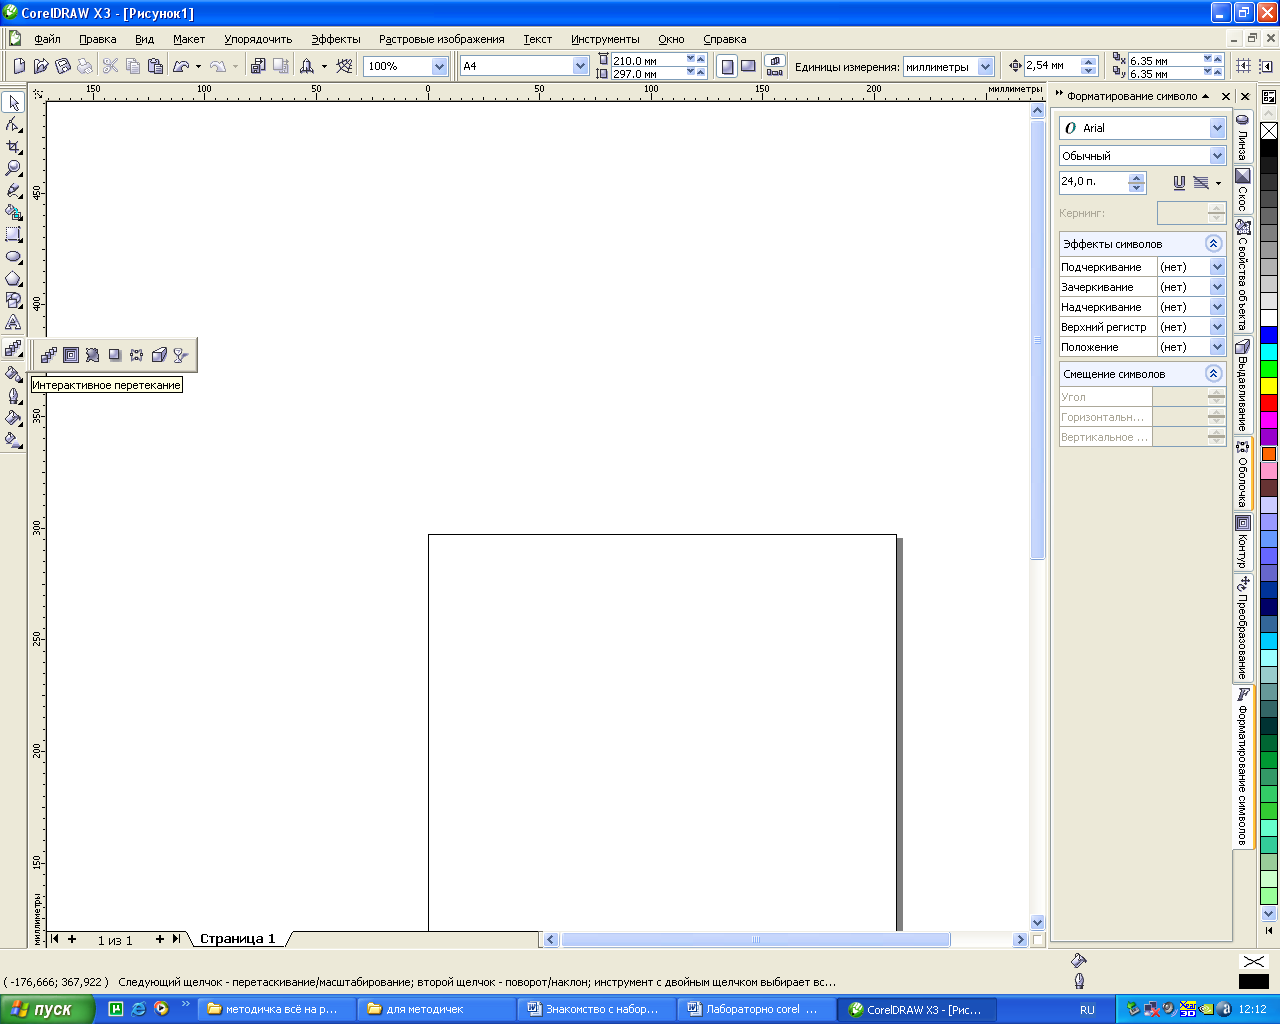Click the New document icon

19,66
